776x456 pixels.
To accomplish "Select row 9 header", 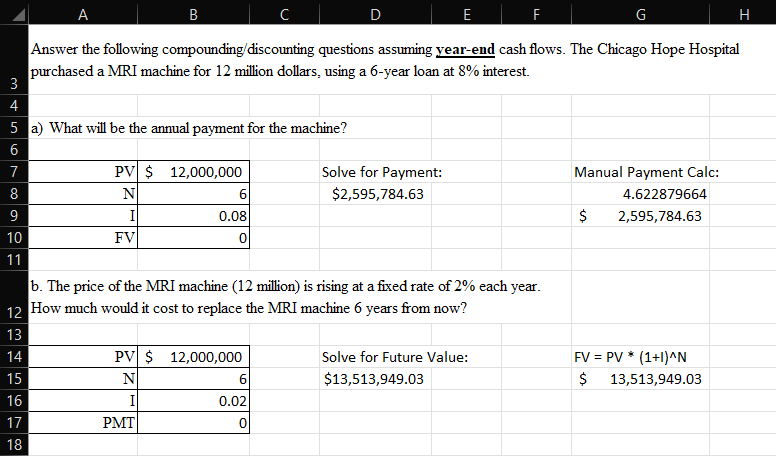I will coord(14,215).
